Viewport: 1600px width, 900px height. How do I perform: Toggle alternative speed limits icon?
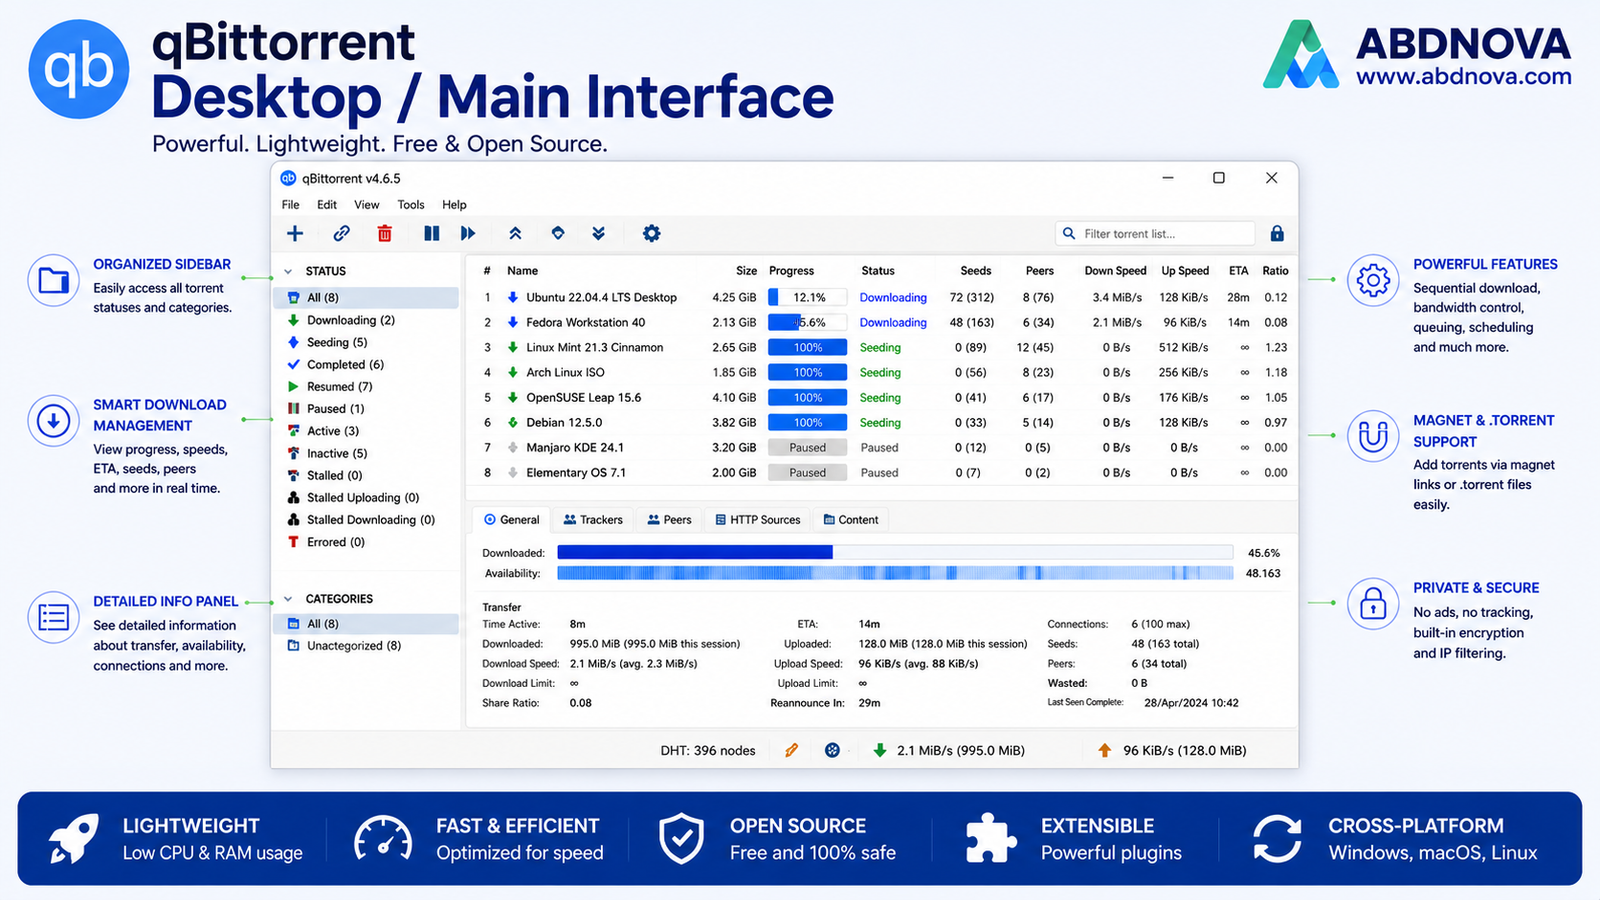832,750
